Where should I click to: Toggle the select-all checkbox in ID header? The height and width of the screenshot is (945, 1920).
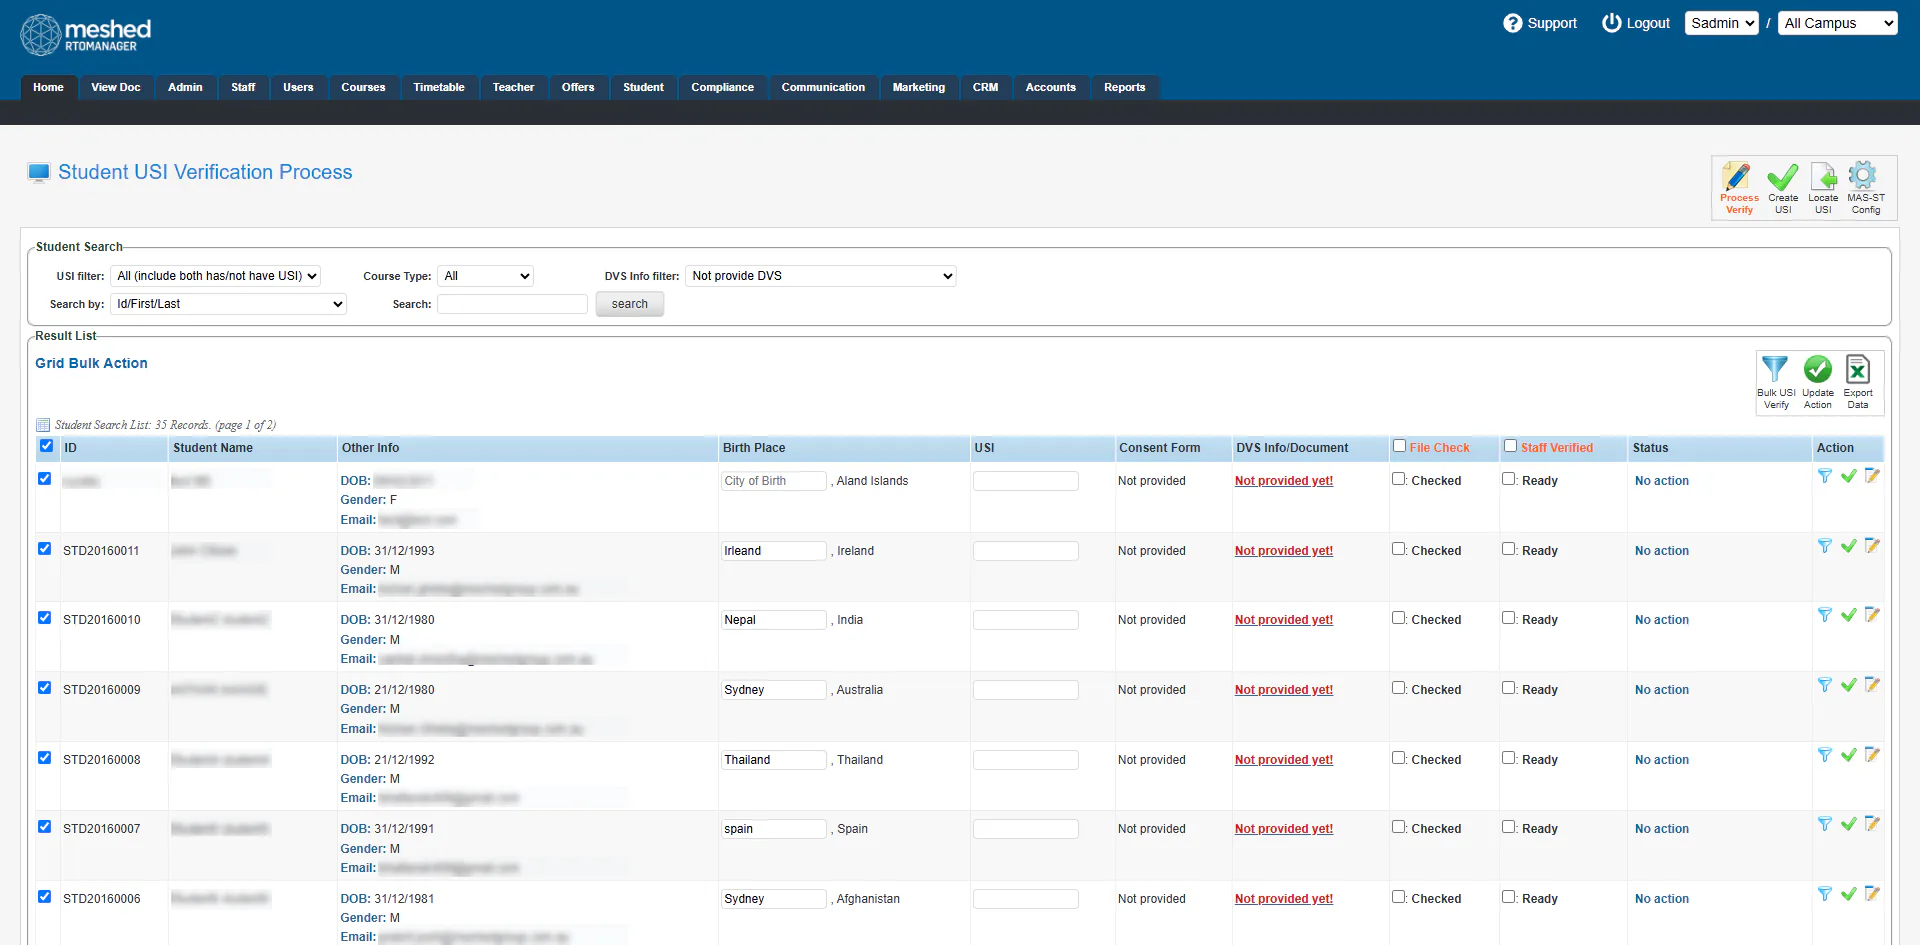tap(46, 446)
